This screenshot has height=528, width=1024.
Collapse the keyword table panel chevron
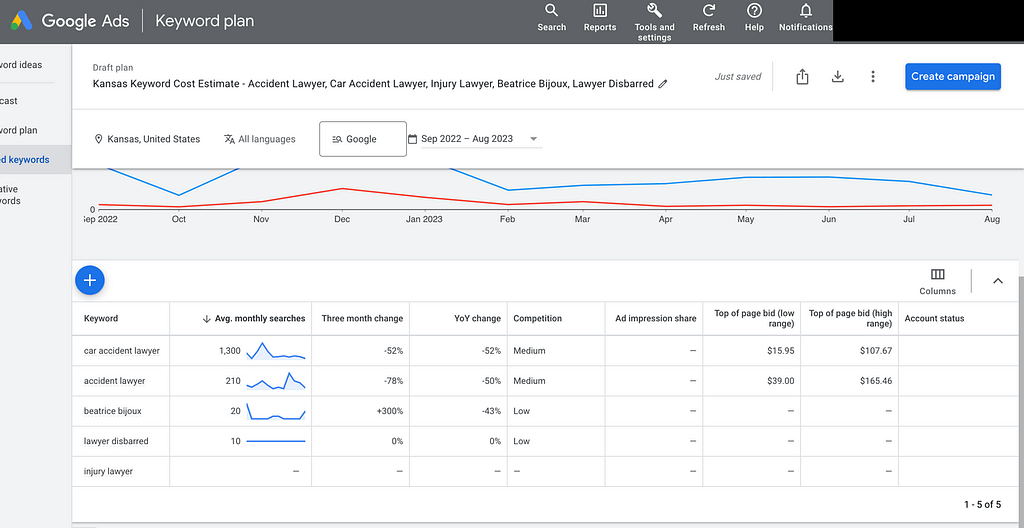coord(997,281)
